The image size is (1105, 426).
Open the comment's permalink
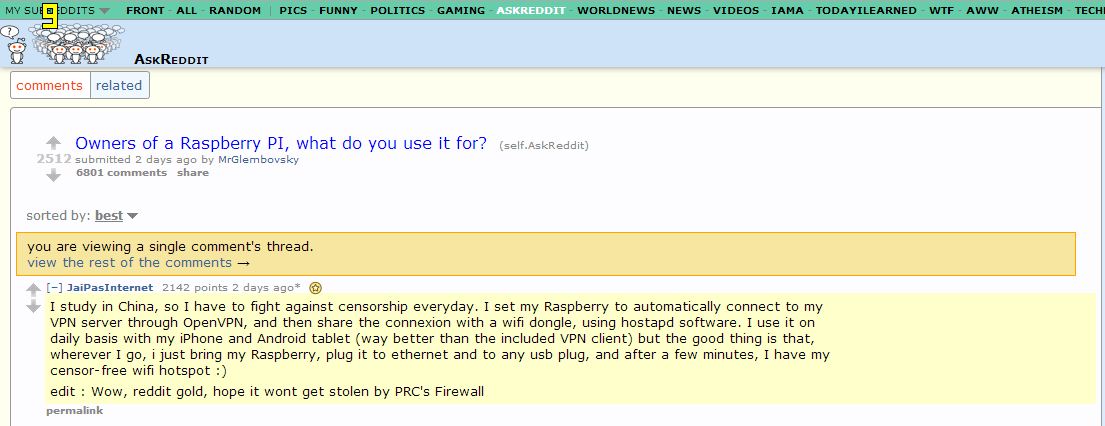click(75, 410)
